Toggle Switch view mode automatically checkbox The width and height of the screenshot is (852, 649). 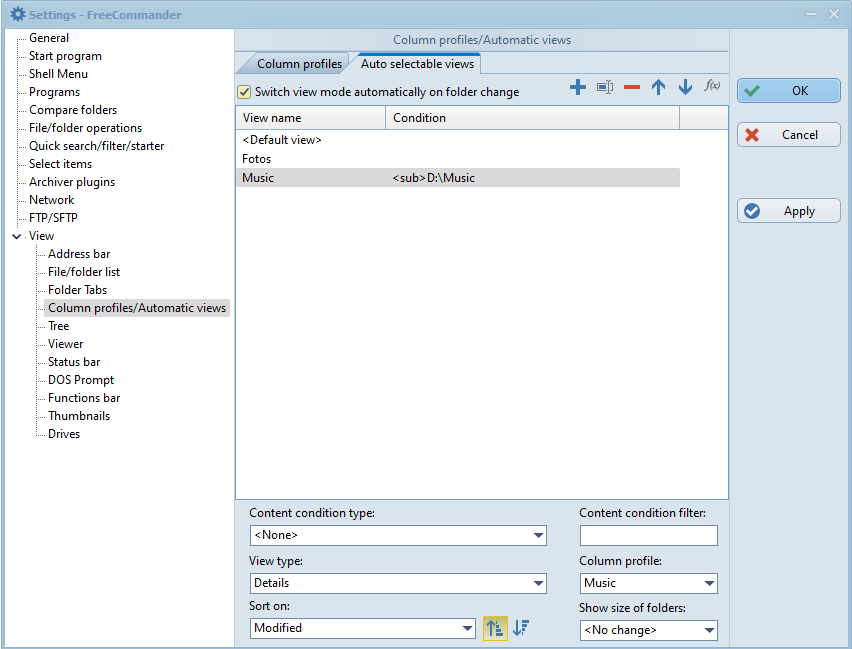pyautogui.click(x=244, y=92)
